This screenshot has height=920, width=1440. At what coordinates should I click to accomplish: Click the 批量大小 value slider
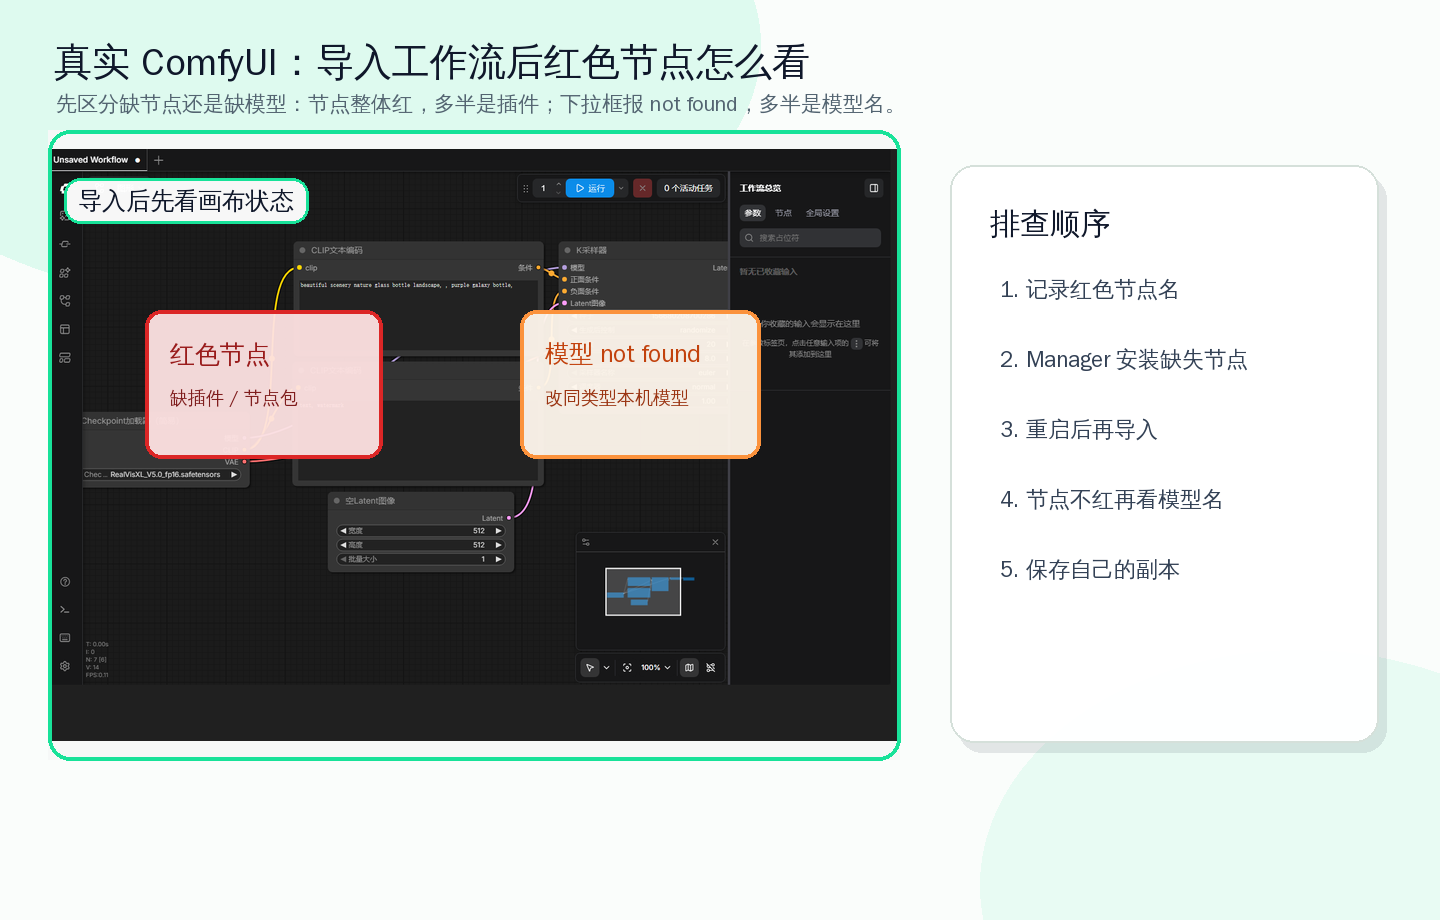point(421,559)
